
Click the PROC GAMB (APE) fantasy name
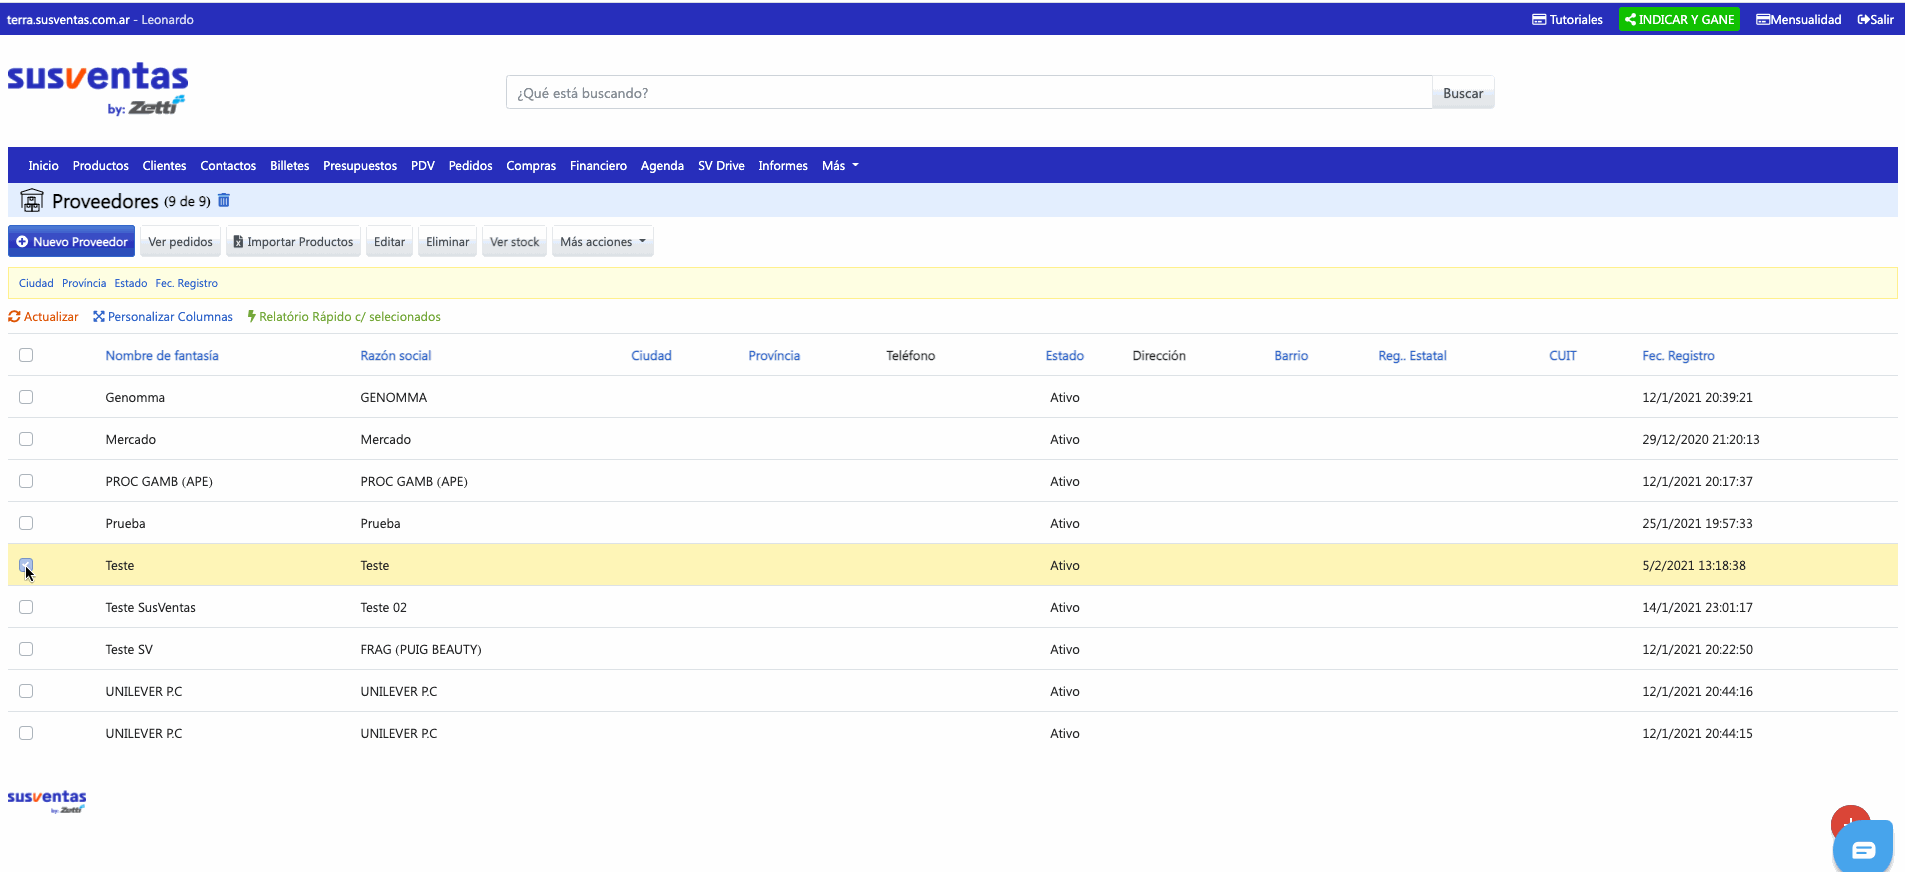coord(159,482)
